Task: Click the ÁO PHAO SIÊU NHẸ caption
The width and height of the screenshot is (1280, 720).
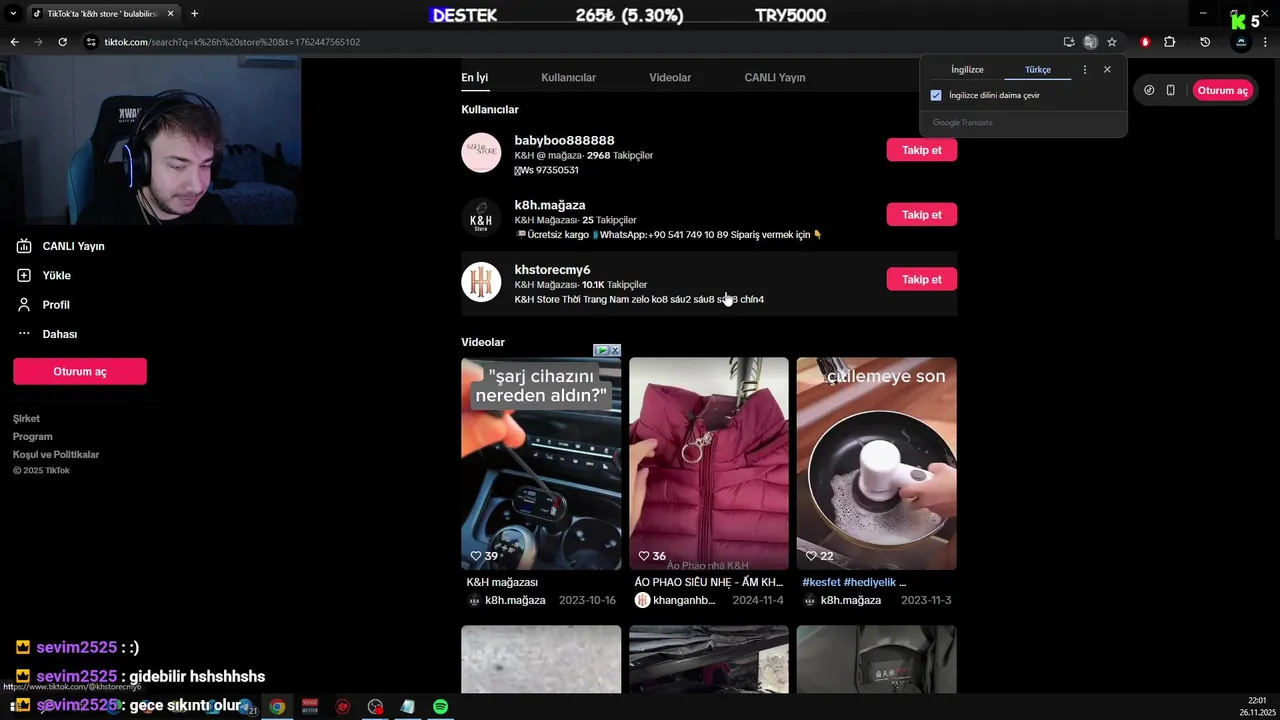Action: (x=709, y=582)
